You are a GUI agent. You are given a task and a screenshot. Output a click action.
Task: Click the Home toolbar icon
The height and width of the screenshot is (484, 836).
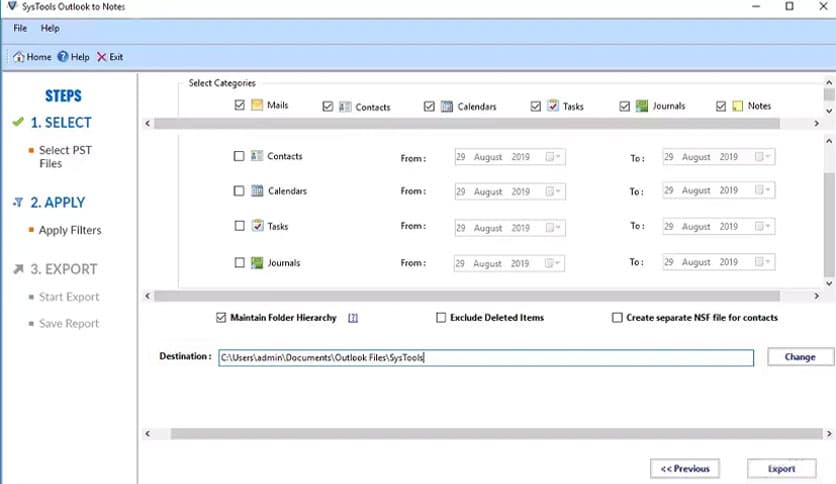point(19,57)
